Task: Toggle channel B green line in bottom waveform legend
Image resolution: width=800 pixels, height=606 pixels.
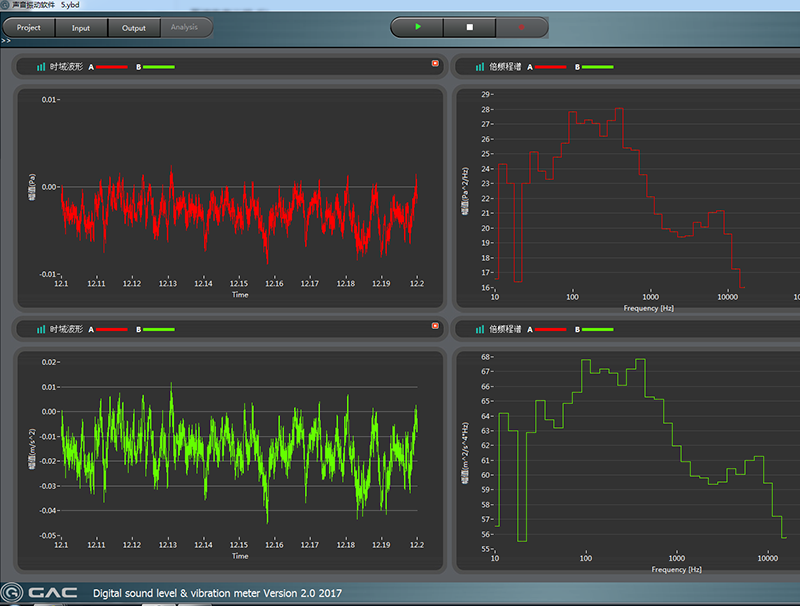Action: click(159, 330)
